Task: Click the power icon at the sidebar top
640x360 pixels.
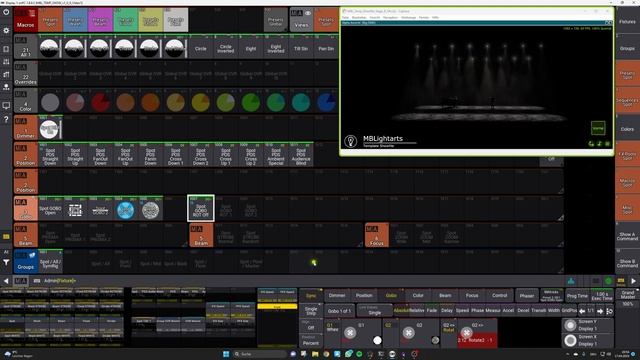Action: pyautogui.click(x=6, y=12)
